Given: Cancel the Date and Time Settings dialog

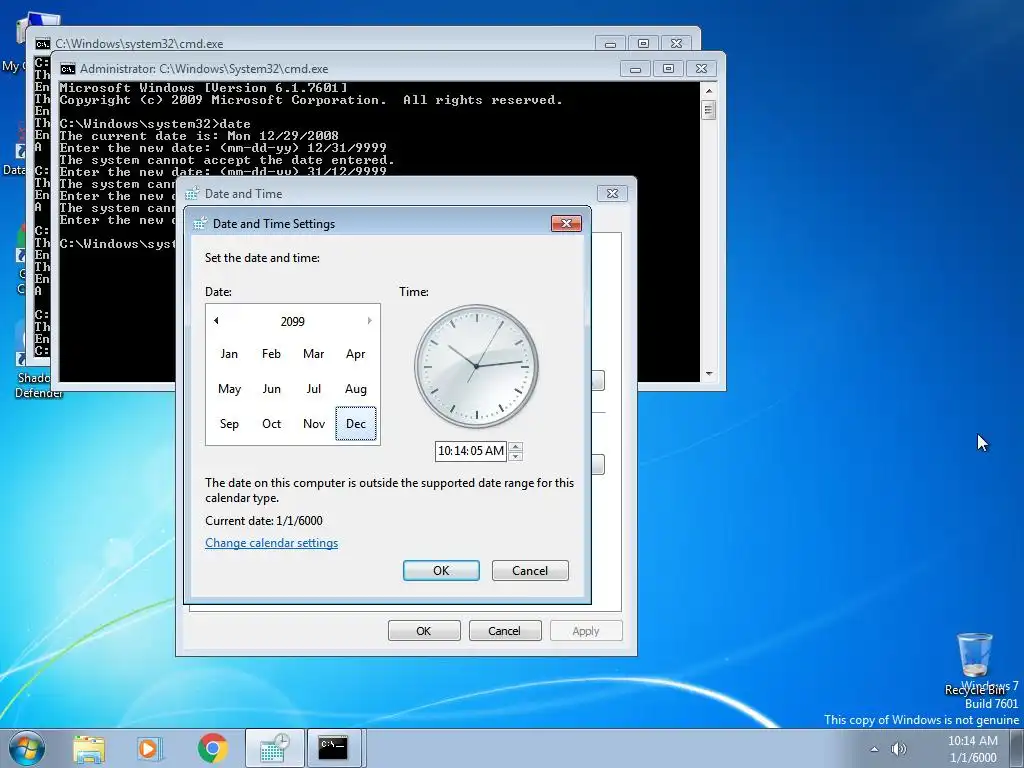Looking at the screenshot, I should click(530, 571).
